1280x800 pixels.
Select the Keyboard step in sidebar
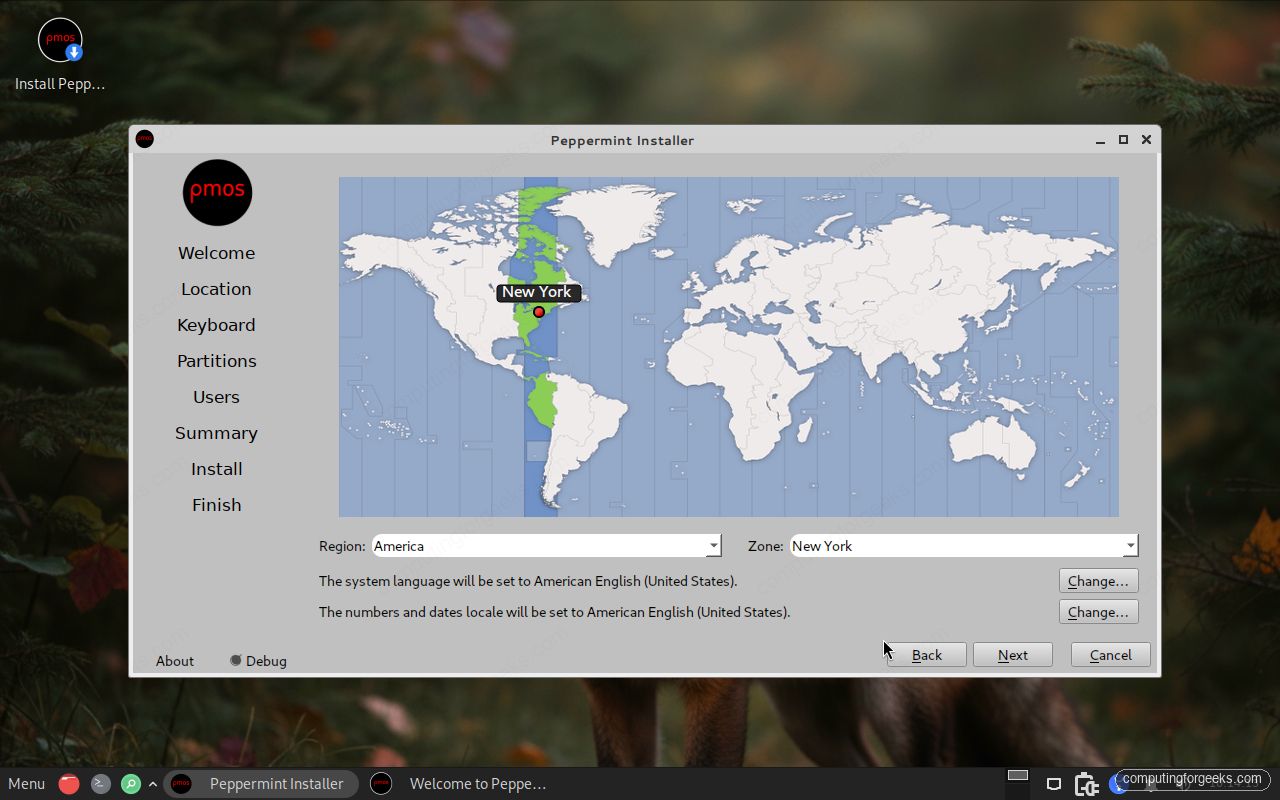[217, 325]
